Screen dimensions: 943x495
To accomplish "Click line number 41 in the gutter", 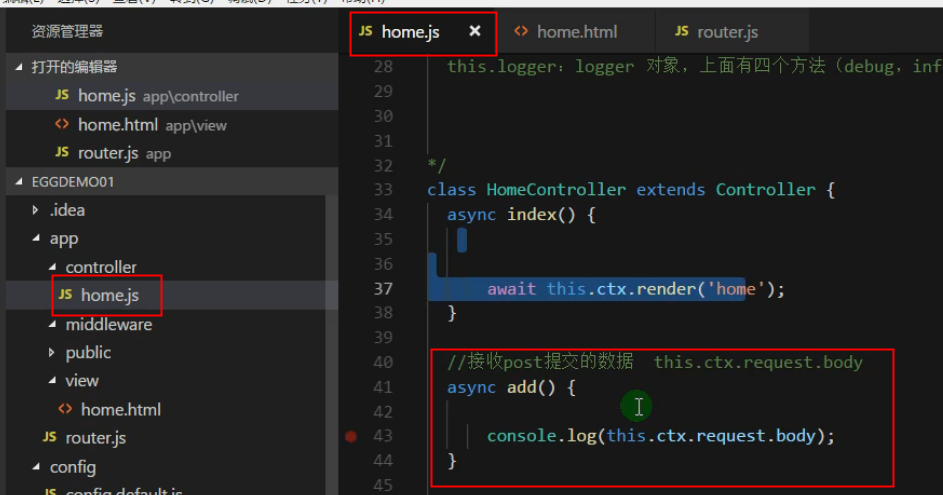I will point(383,387).
